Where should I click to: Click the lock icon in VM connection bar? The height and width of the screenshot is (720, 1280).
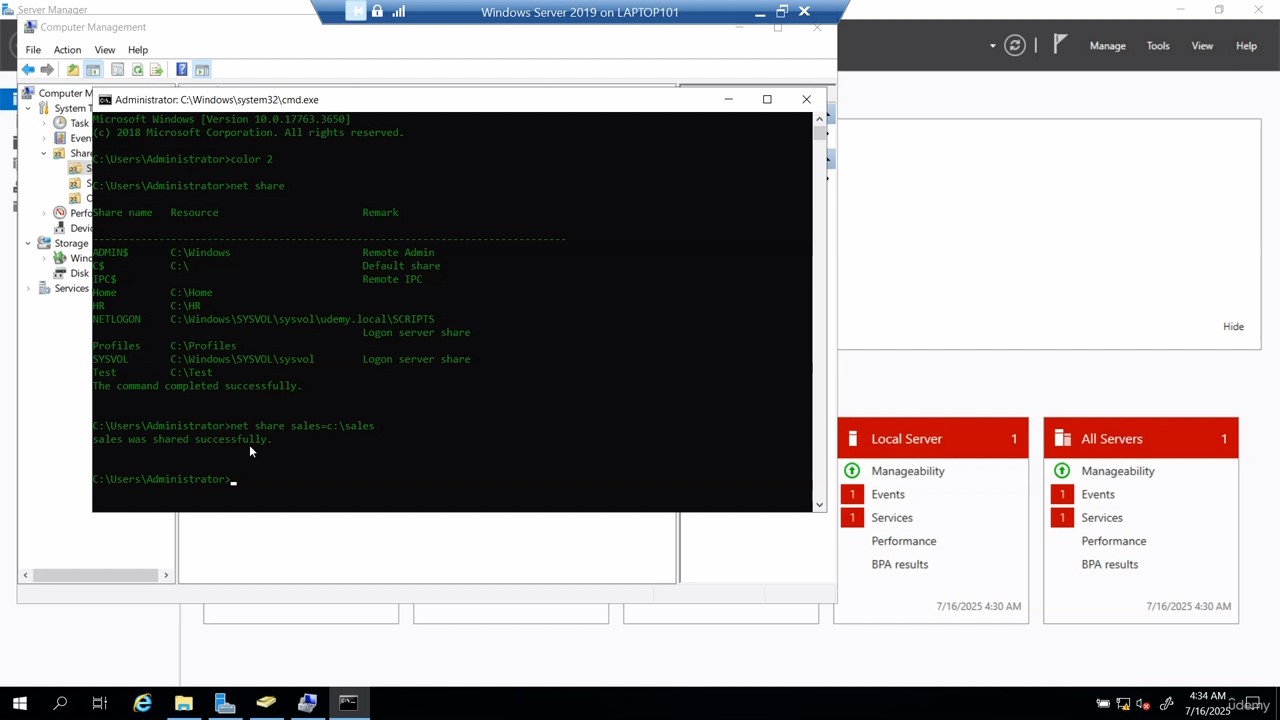pyautogui.click(x=377, y=12)
